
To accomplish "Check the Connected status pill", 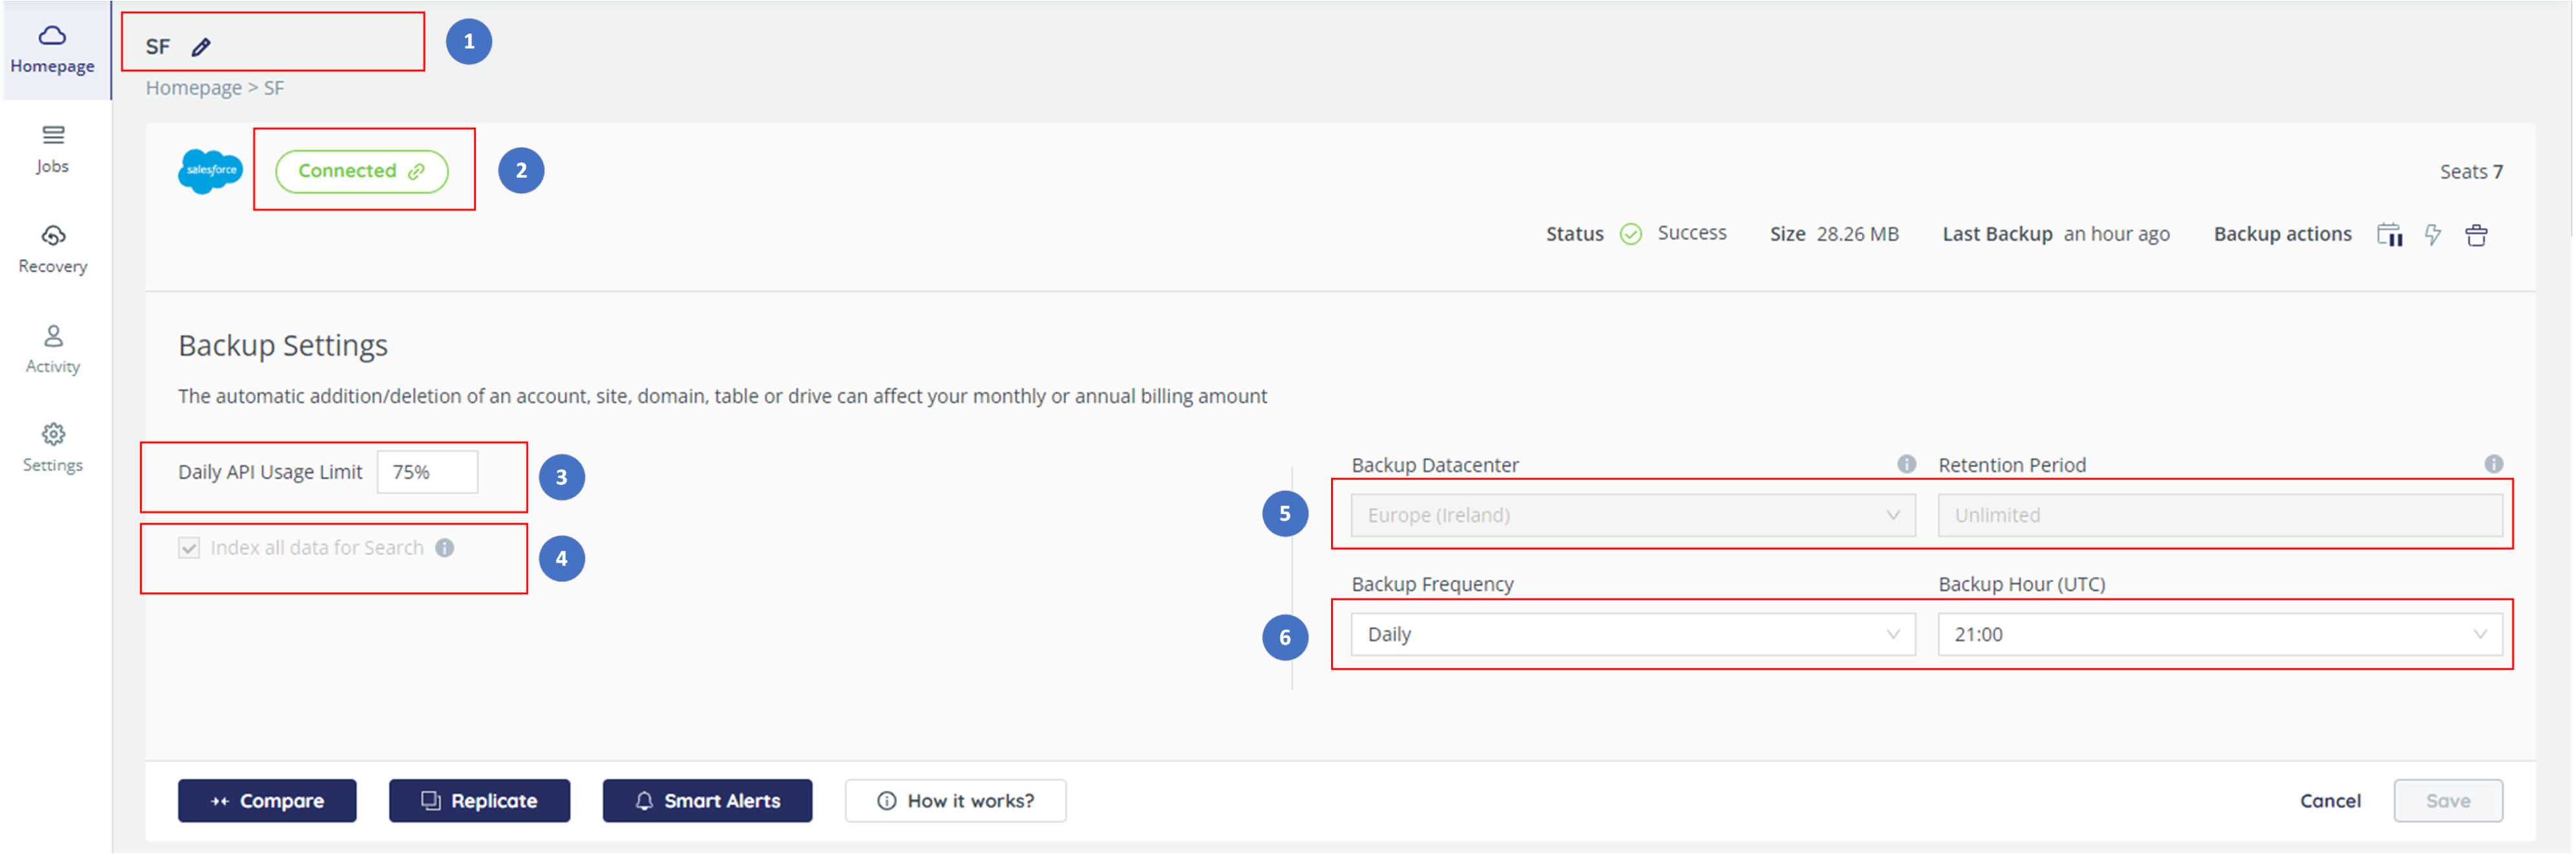I will (x=362, y=170).
